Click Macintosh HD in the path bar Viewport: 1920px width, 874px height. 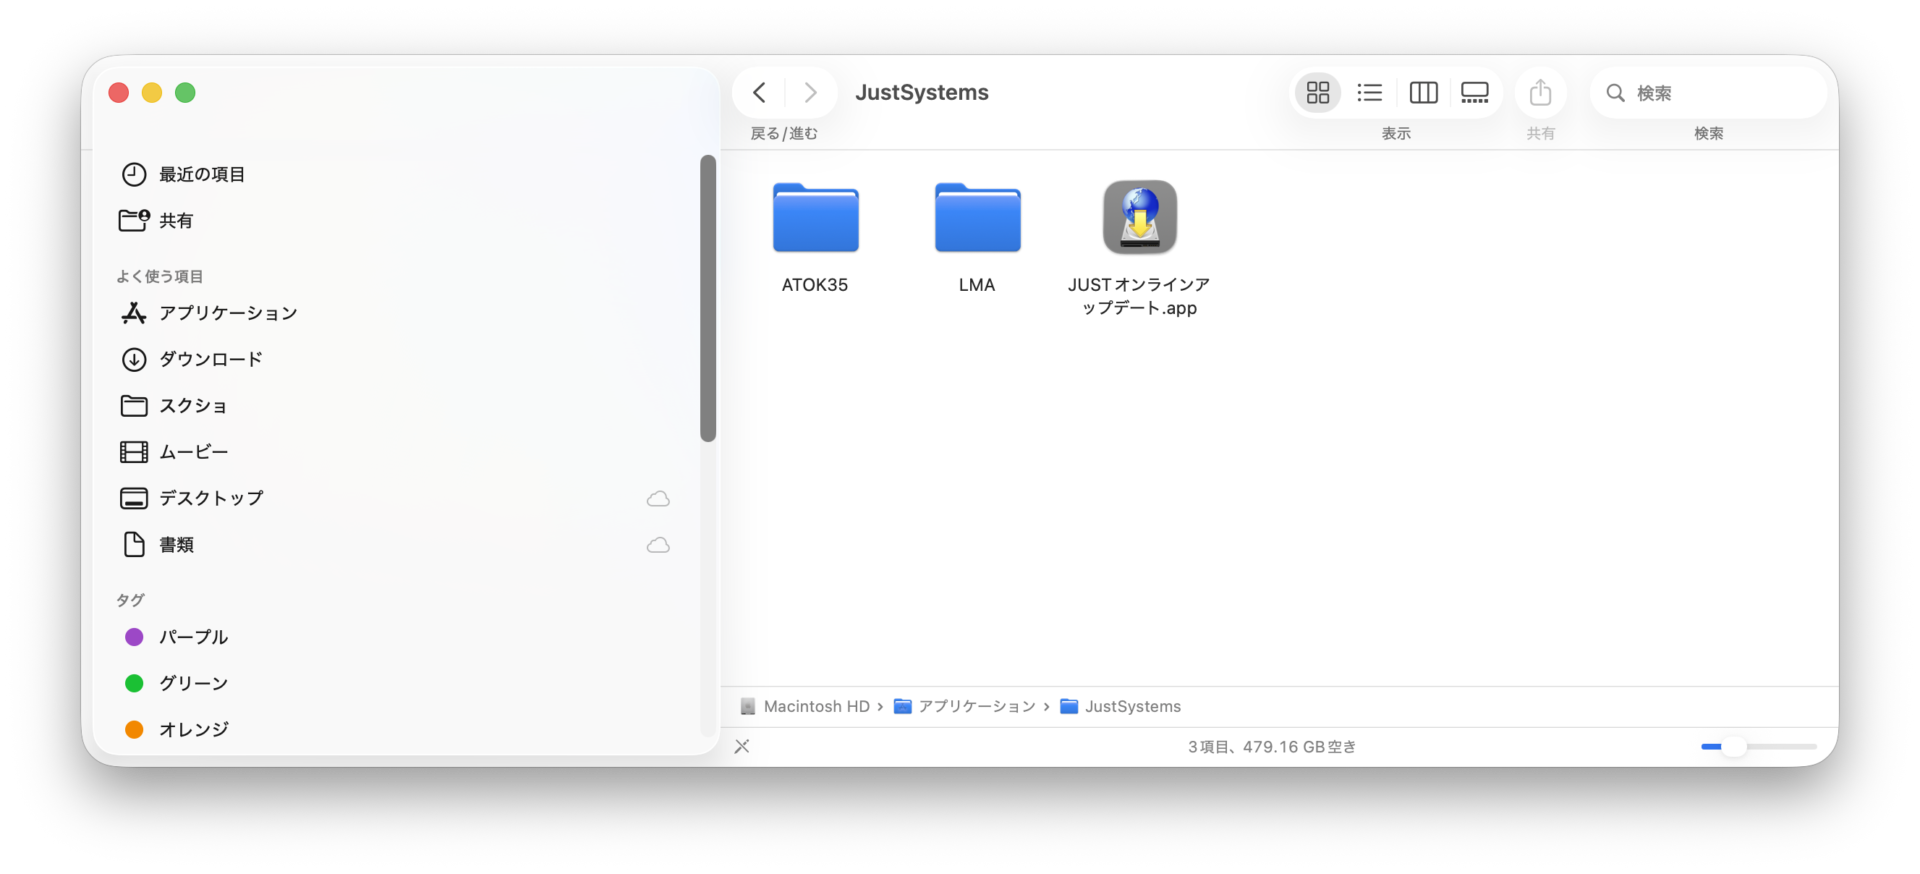tap(815, 707)
